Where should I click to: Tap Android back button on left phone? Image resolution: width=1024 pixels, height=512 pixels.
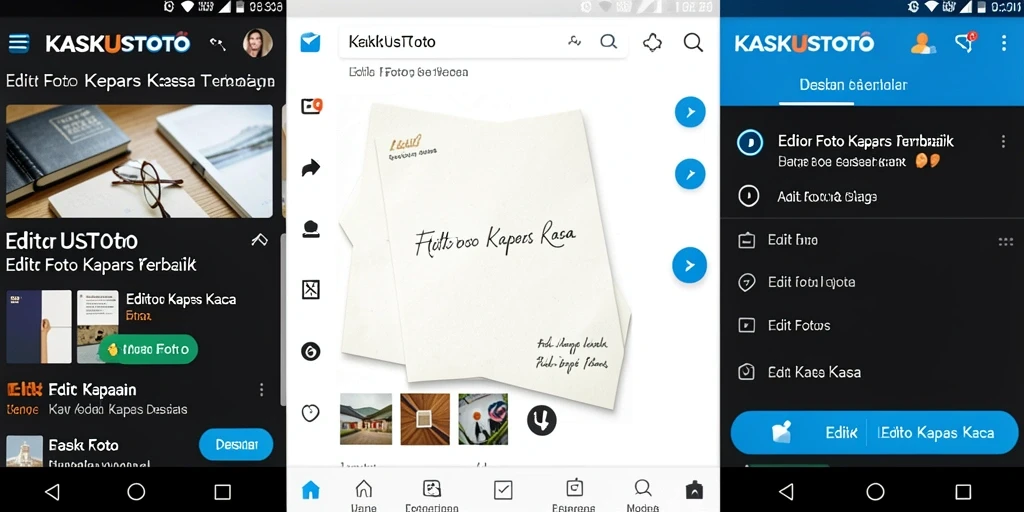click(x=52, y=491)
